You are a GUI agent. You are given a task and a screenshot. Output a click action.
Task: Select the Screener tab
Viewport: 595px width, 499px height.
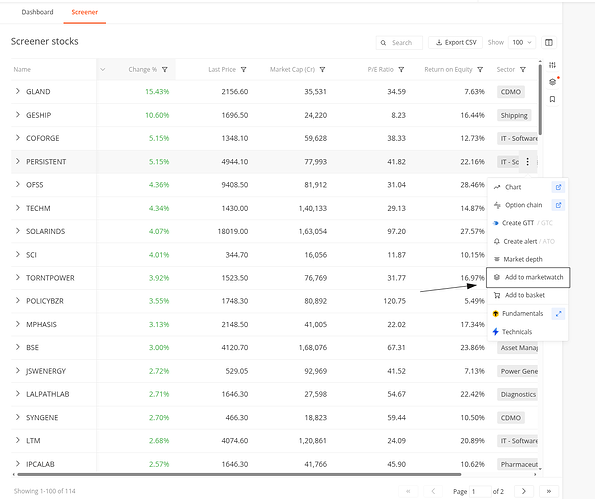click(85, 12)
